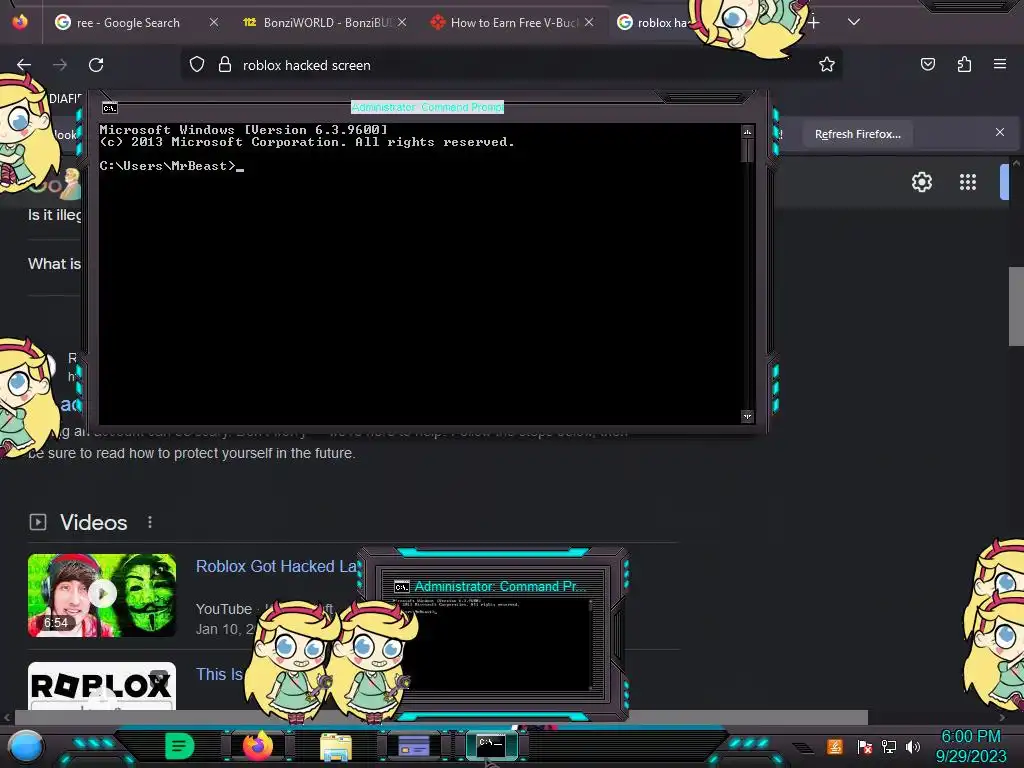Expand the 'Is it illeg...' question row
Image resolution: width=1024 pixels, height=768 pixels.
tap(54, 215)
